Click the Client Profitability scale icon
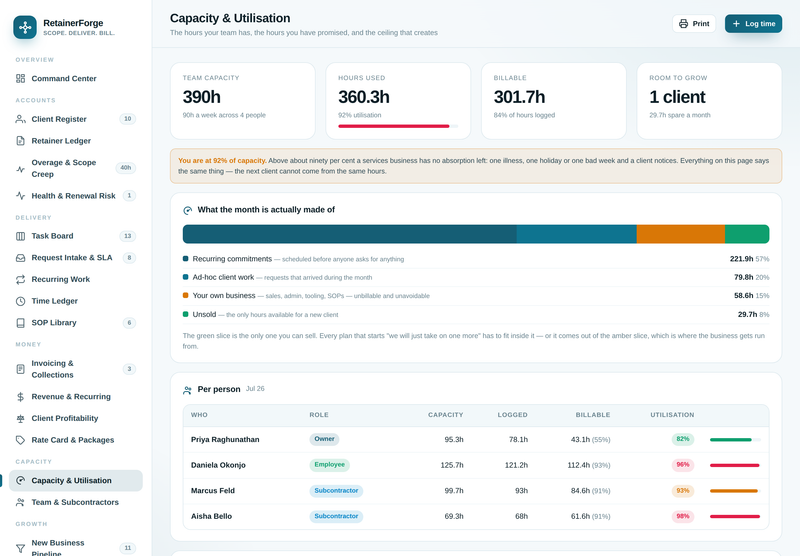The width and height of the screenshot is (800, 556). coord(20,418)
